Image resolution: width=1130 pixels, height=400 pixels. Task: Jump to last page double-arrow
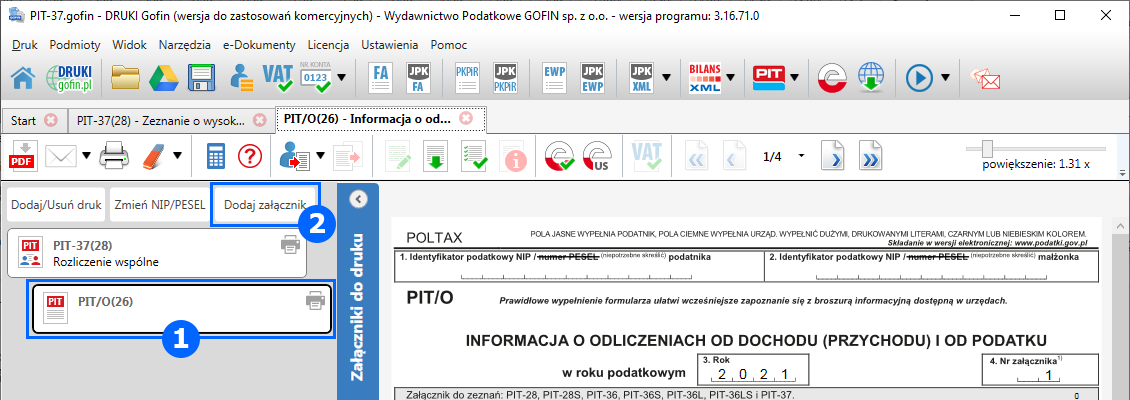click(871, 155)
